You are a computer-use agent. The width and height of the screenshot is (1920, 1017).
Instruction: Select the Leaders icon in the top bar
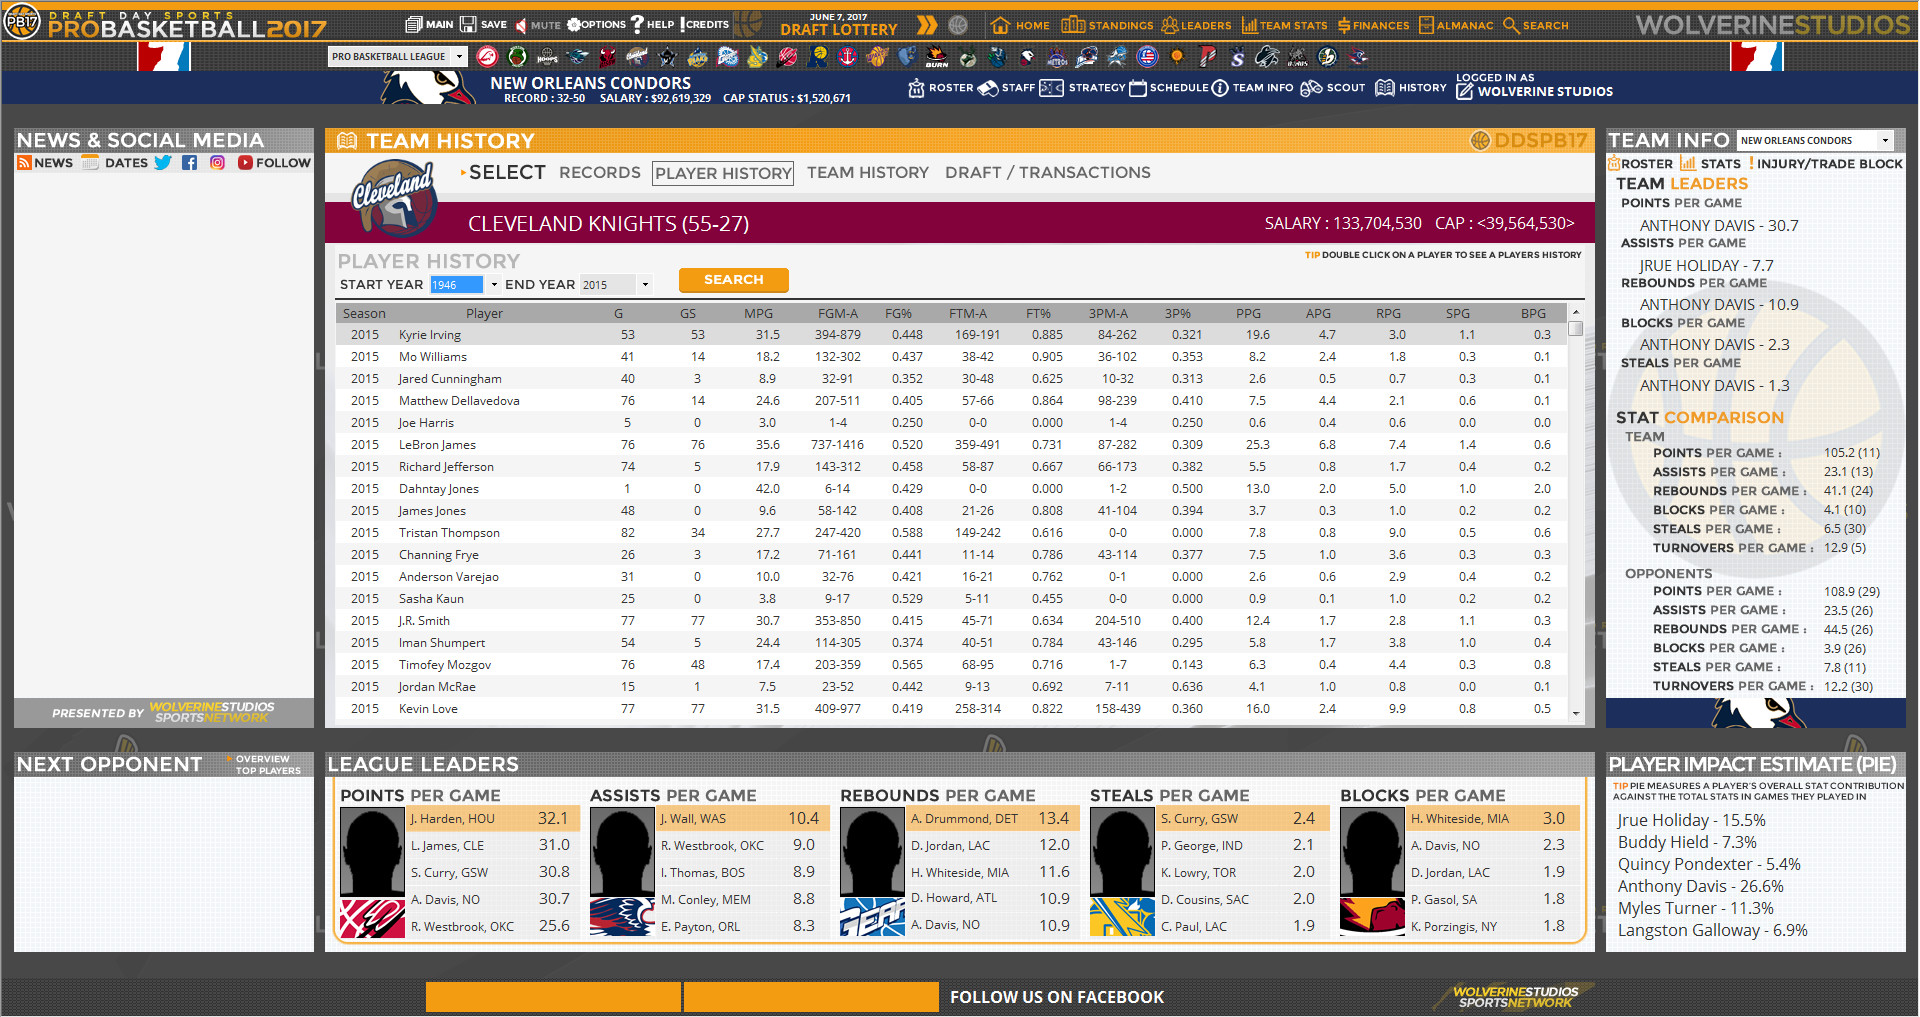1196,27
